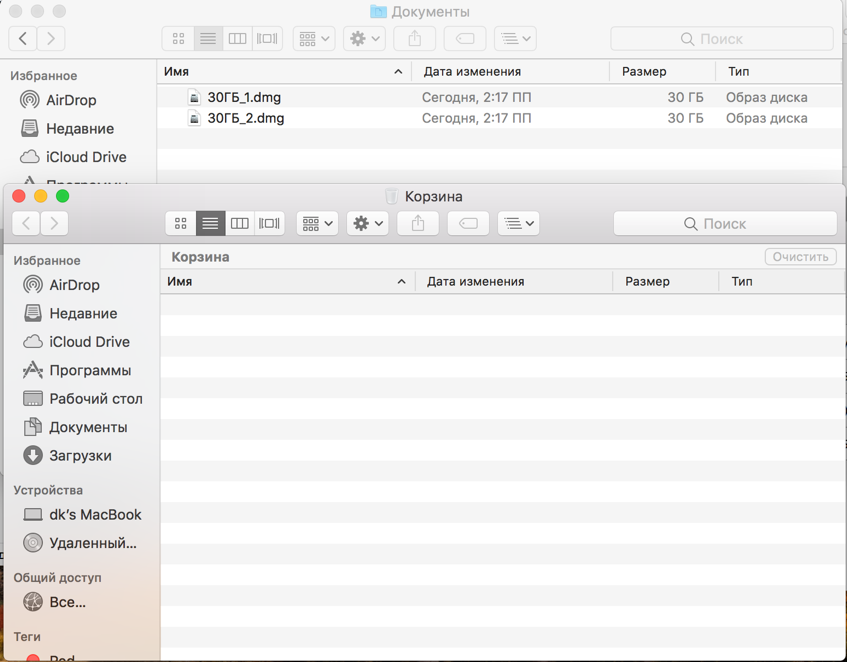This screenshot has height=662, width=847.
Task: Click size 30 ГБ of 30ГБ_1.dmg
Action: 685,97
